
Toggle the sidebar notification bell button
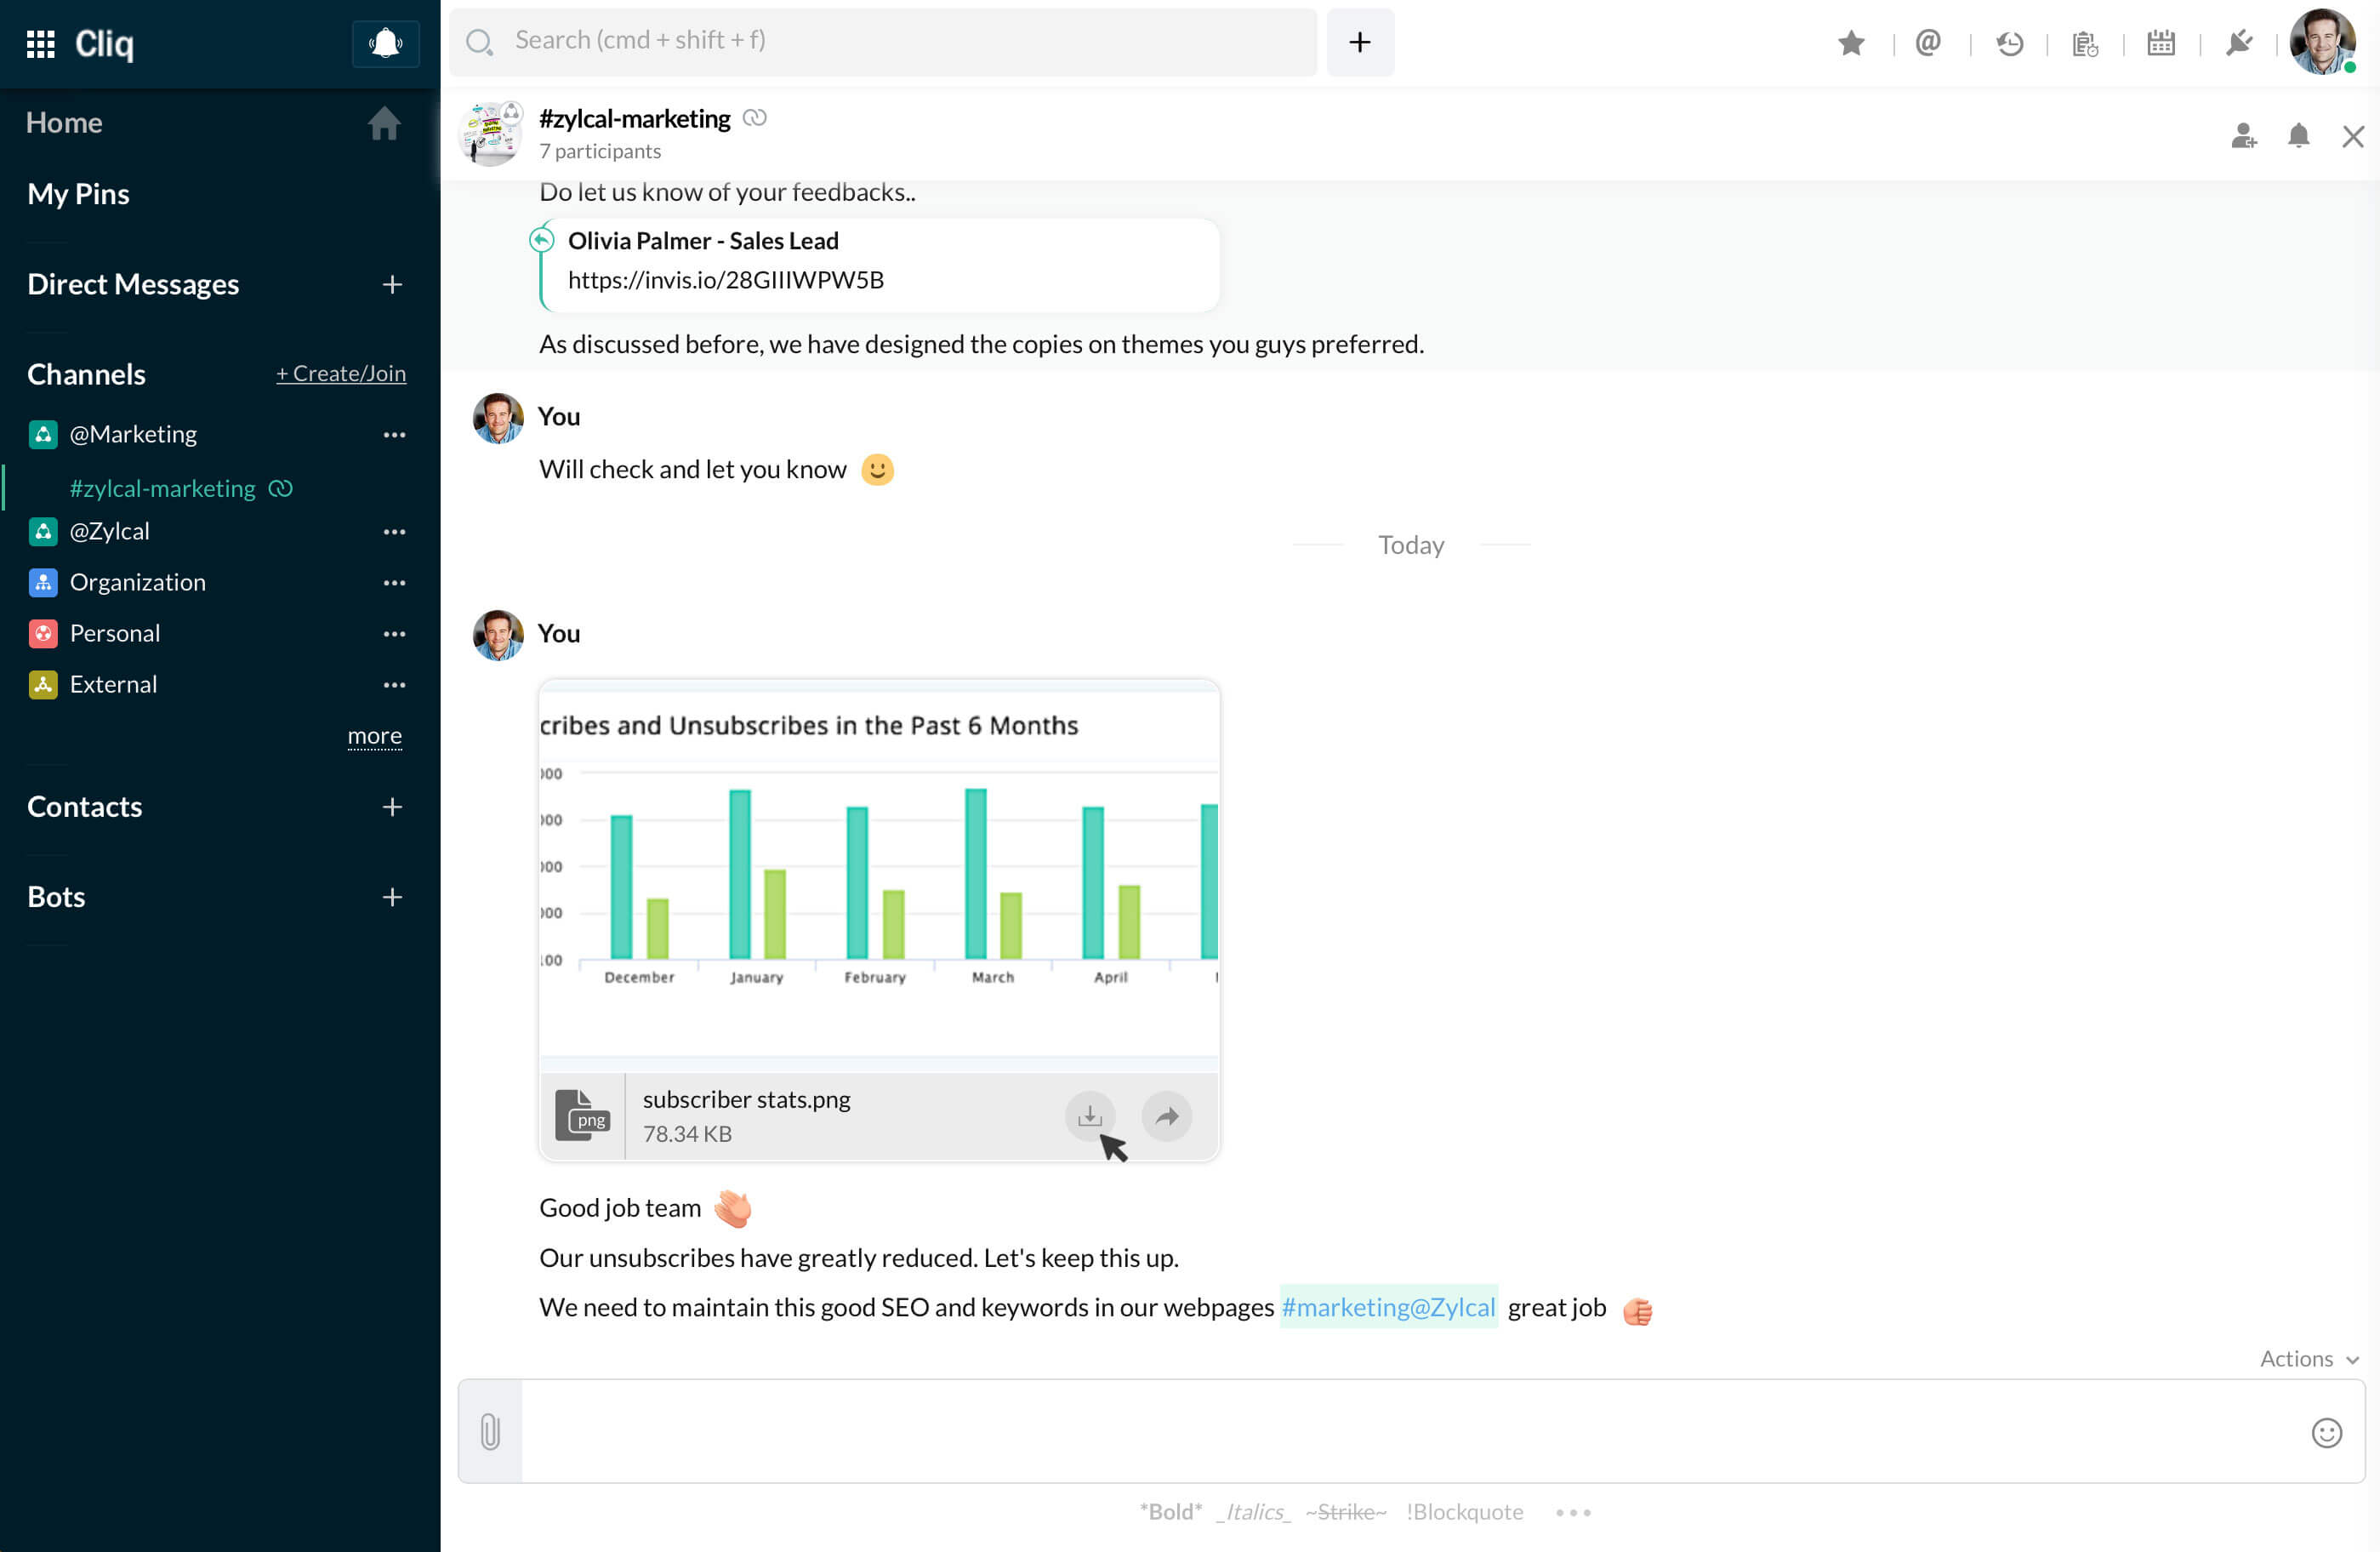[385, 43]
